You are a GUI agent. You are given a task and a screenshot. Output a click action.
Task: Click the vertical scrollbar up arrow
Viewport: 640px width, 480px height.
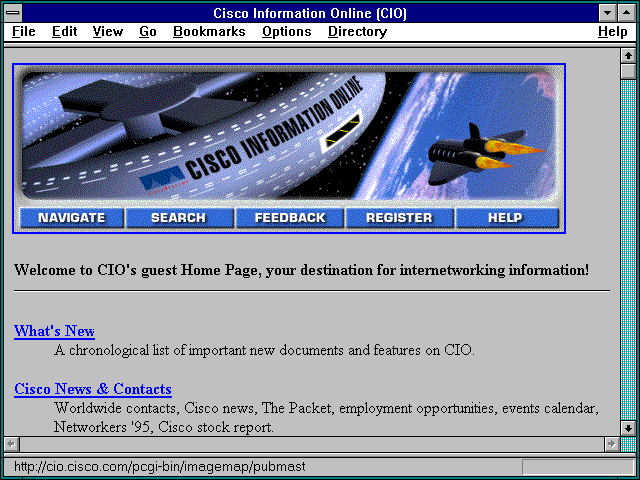628,56
